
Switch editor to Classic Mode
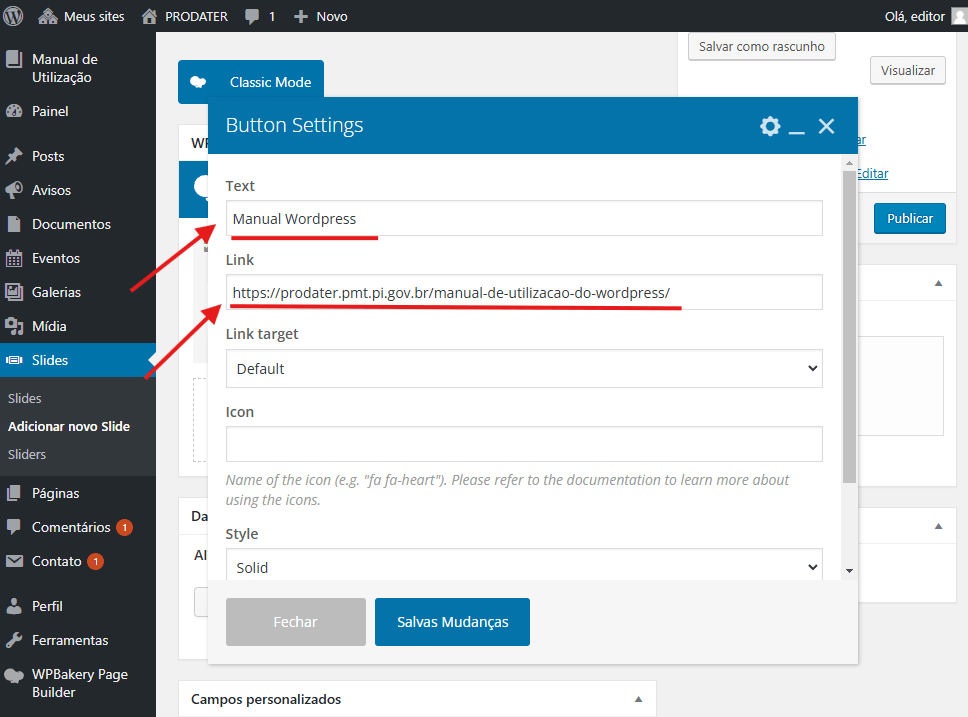[251, 82]
